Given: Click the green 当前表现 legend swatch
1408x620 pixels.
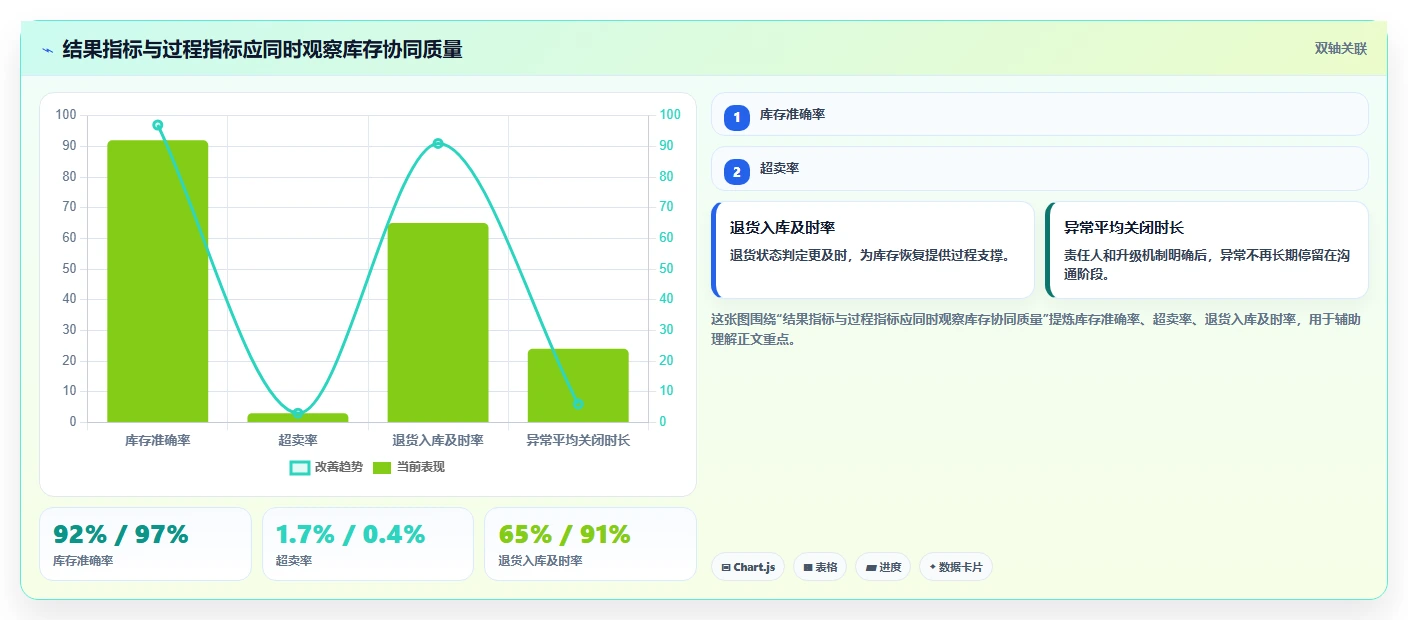Looking at the screenshot, I should 382,467.
